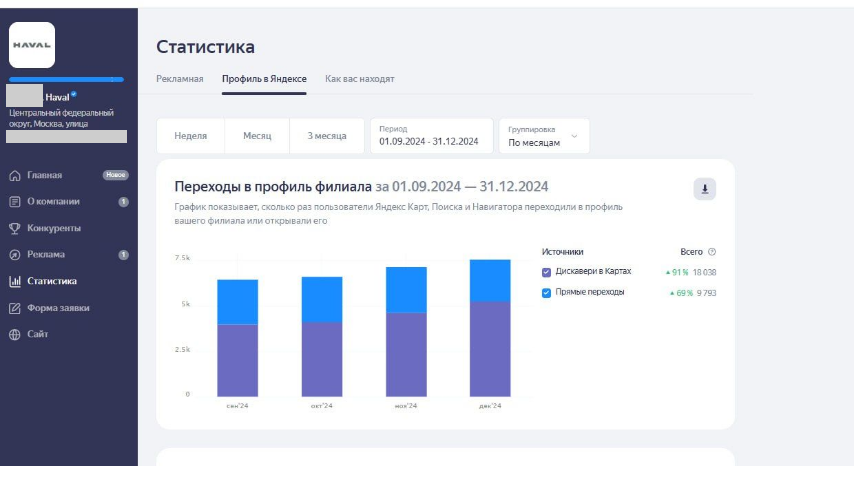The height and width of the screenshot is (480, 854).
Task: Select the Реклама sidebar icon
Action: pos(15,255)
